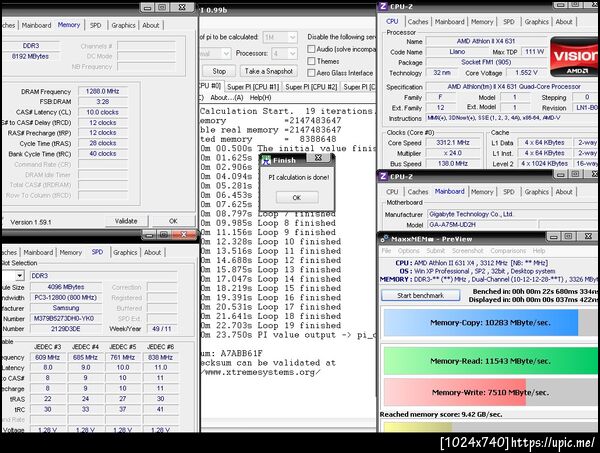The image size is (600, 453).
Task: Open MaxxMEM Screenshot menu
Action: 468,251
